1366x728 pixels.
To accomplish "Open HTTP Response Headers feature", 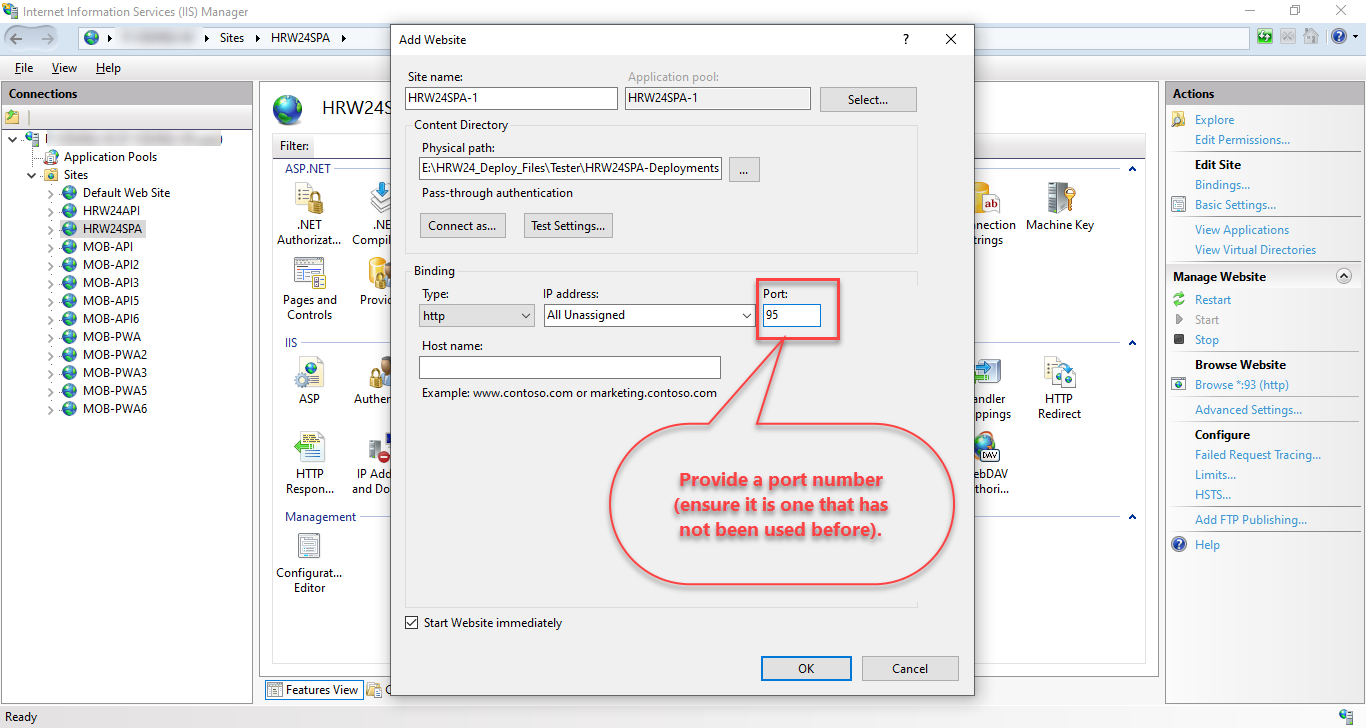I will pyautogui.click(x=309, y=458).
